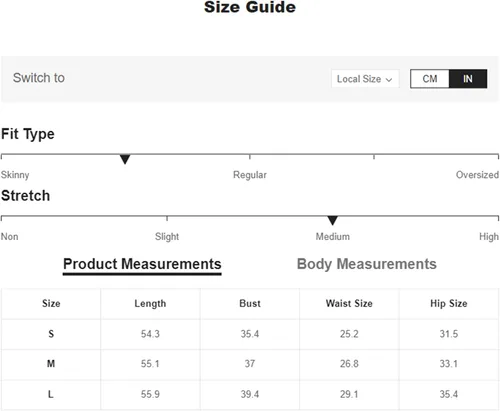Screen dimensions: 500x411
Task: Click the Fit Type triangle marker
Action: click(x=125, y=159)
